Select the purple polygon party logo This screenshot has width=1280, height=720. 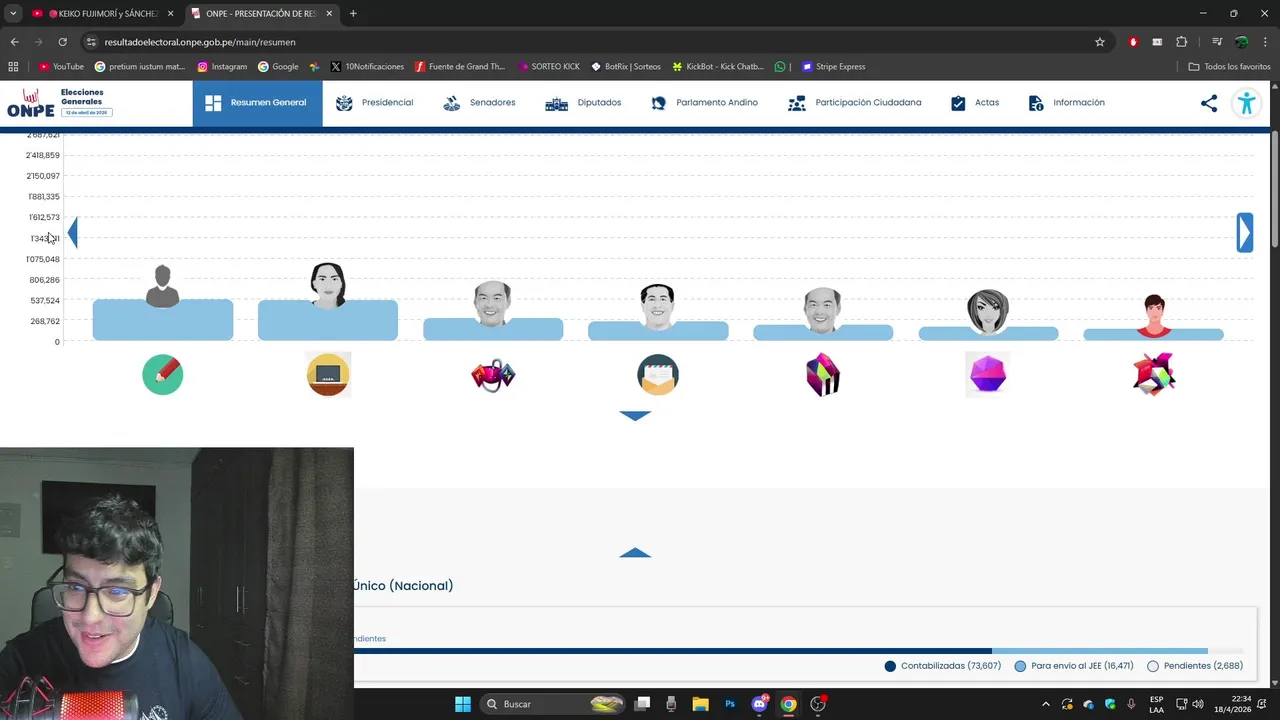[988, 374]
